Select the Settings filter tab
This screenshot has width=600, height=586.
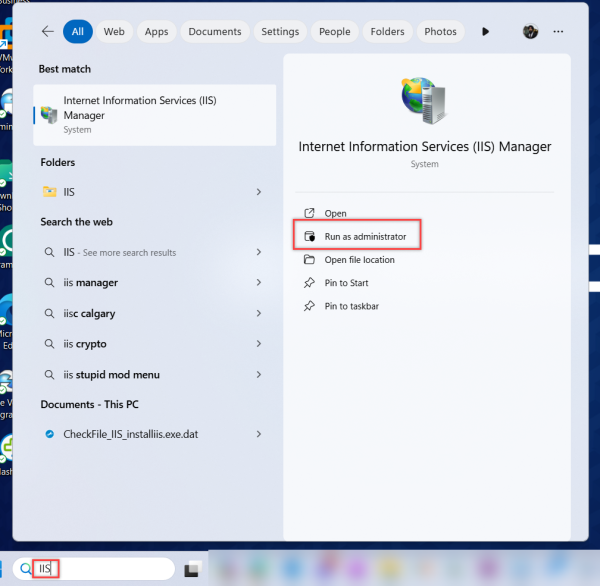pyautogui.click(x=280, y=32)
